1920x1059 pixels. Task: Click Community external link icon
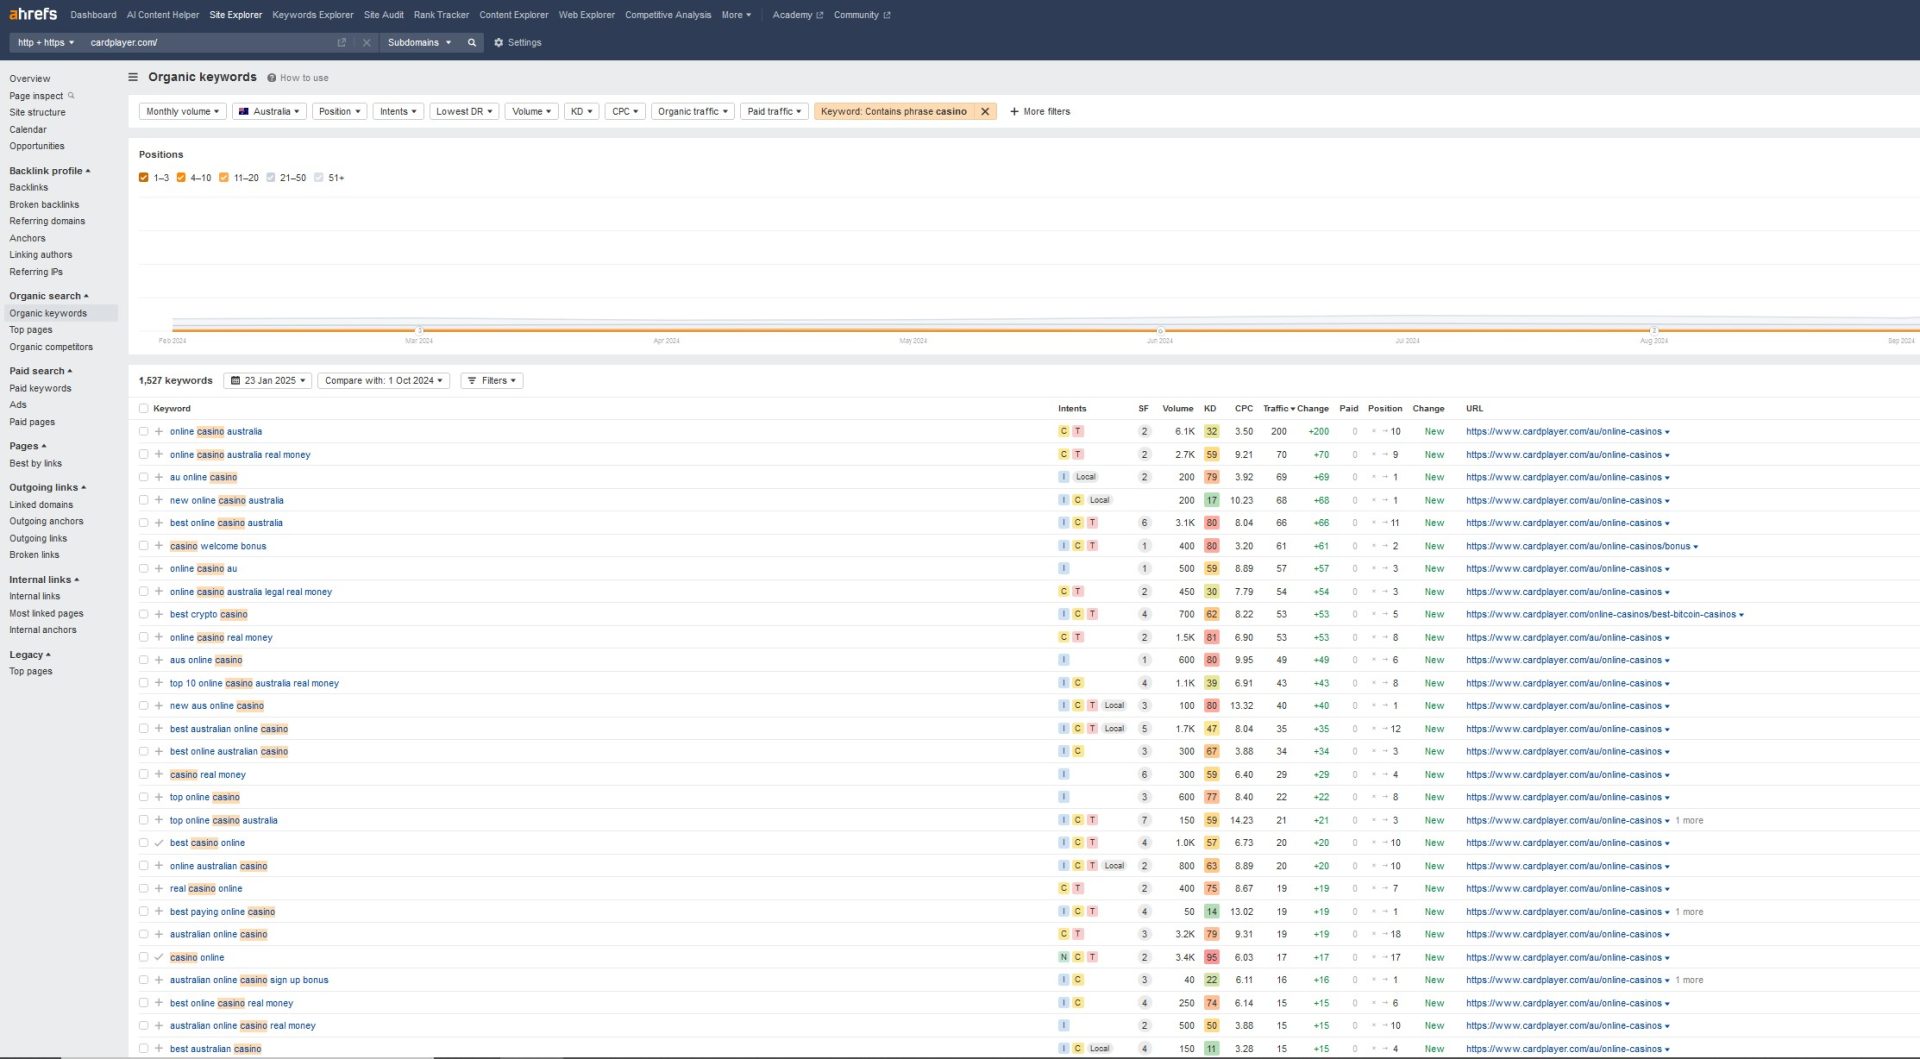pyautogui.click(x=886, y=15)
